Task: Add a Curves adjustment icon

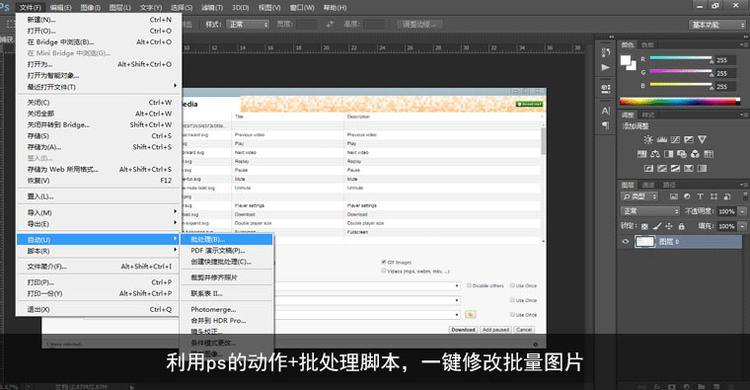Action: pos(675,139)
